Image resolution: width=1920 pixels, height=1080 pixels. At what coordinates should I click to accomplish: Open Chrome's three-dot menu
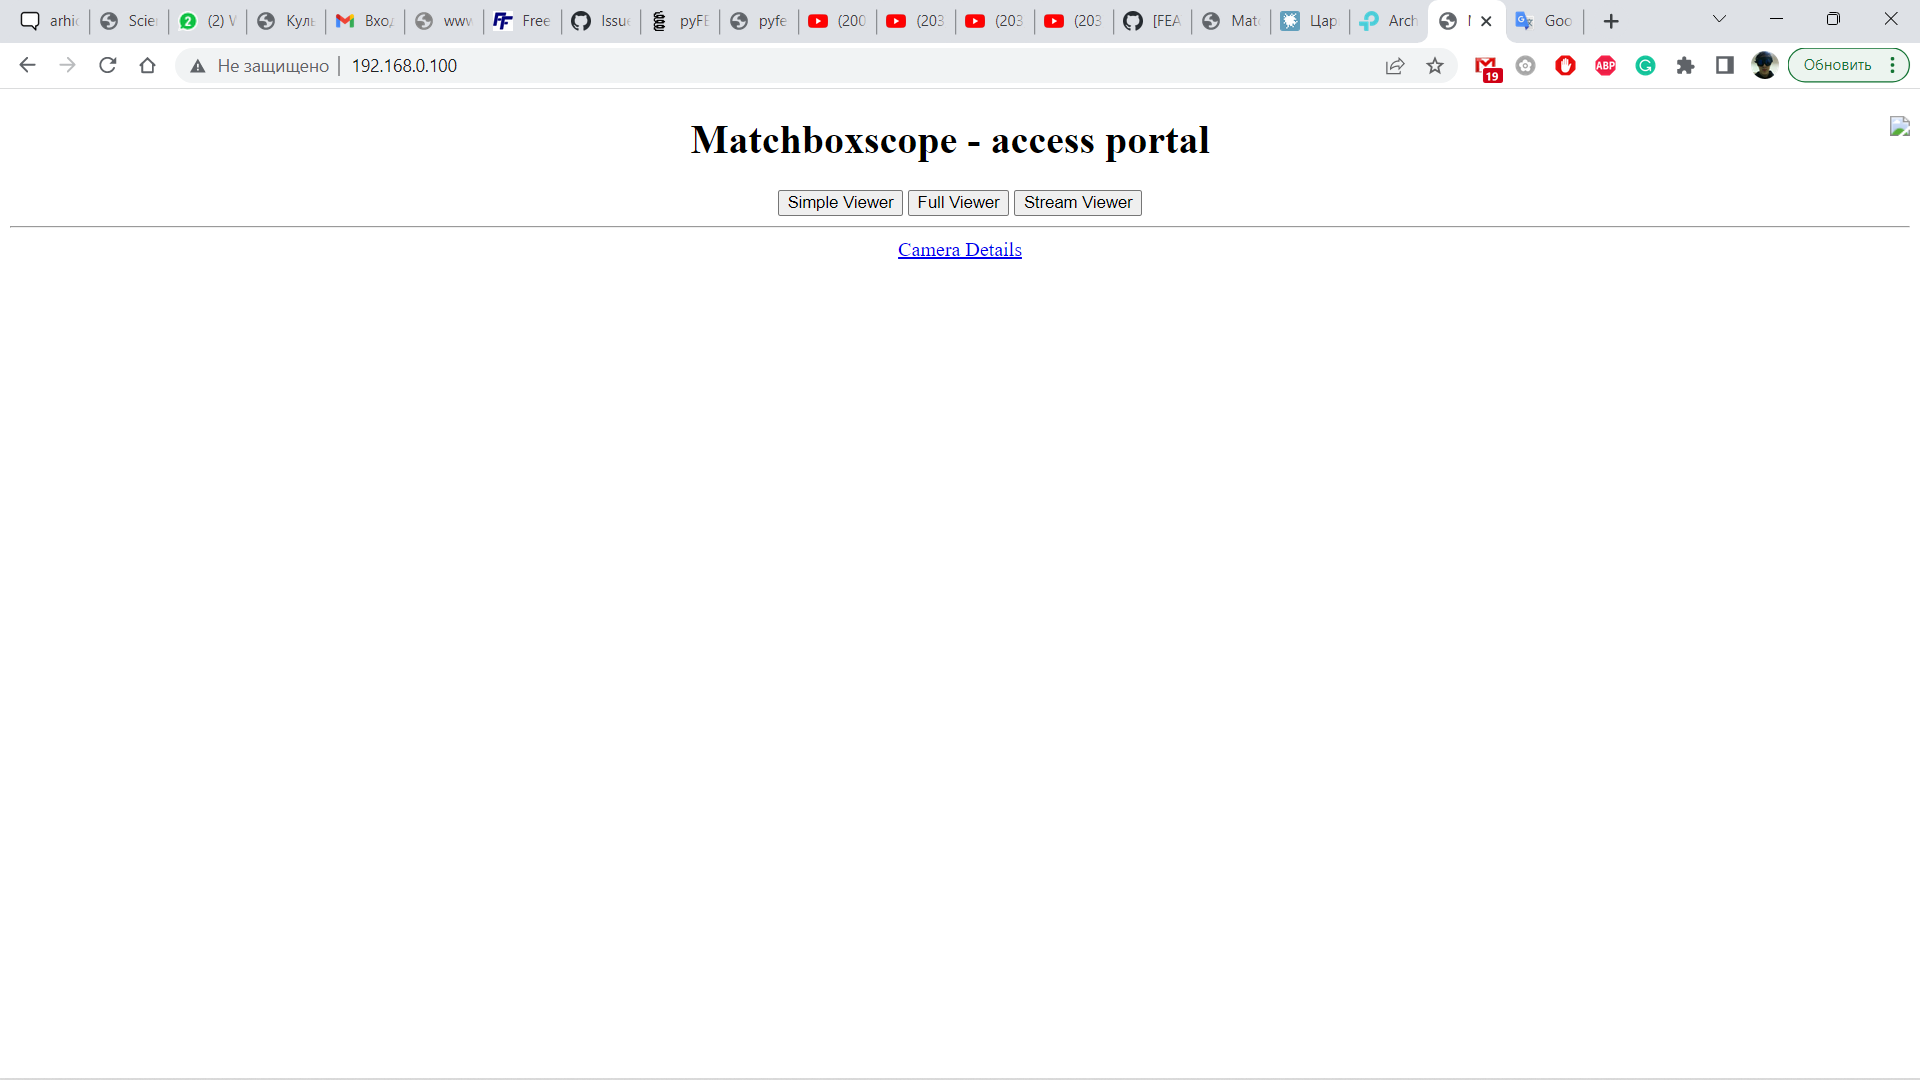point(1892,66)
